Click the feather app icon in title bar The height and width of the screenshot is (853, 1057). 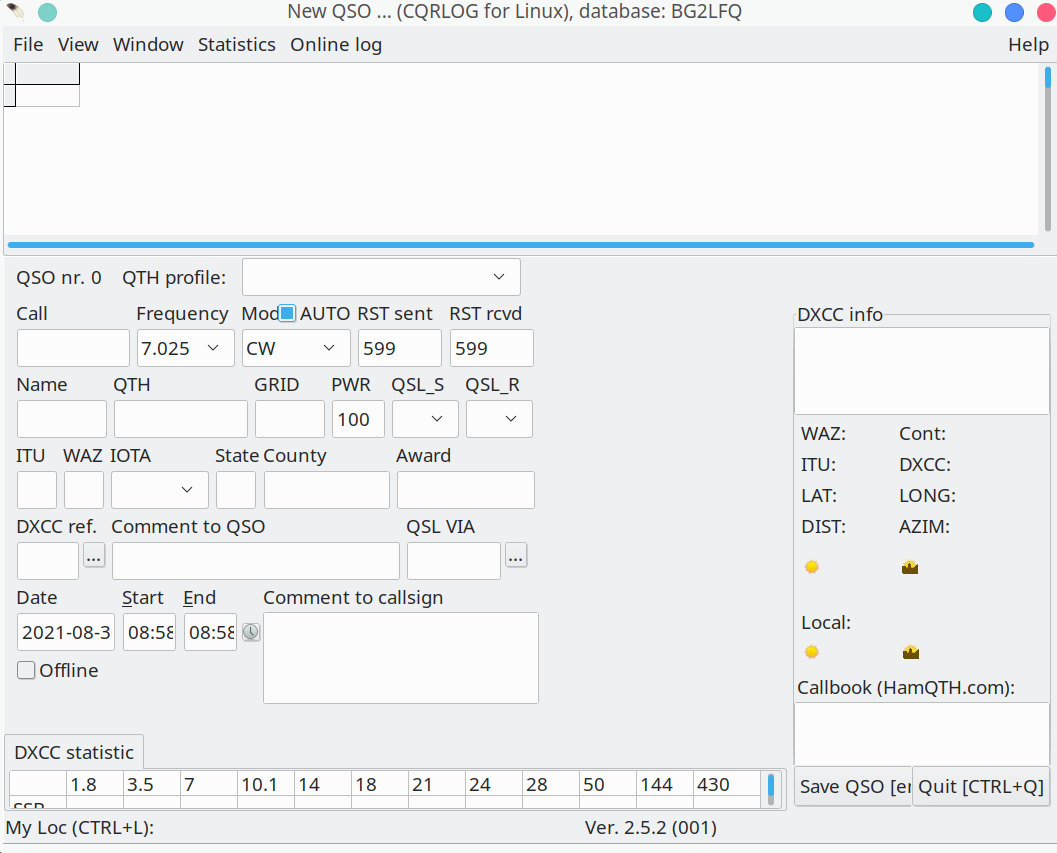coord(16,11)
